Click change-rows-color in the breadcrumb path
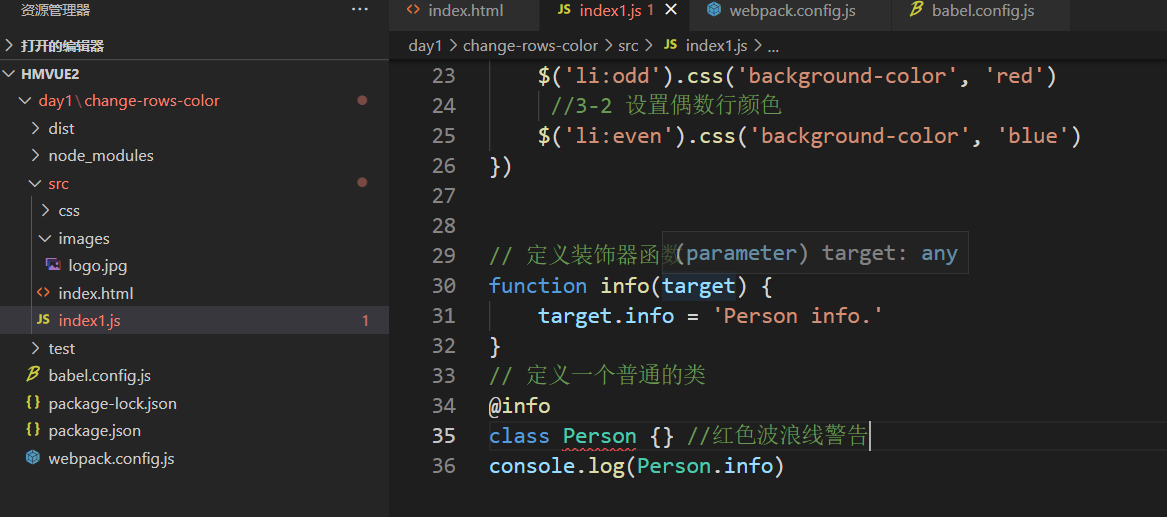This screenshot has width=1167, height=517. coord(531,46)
